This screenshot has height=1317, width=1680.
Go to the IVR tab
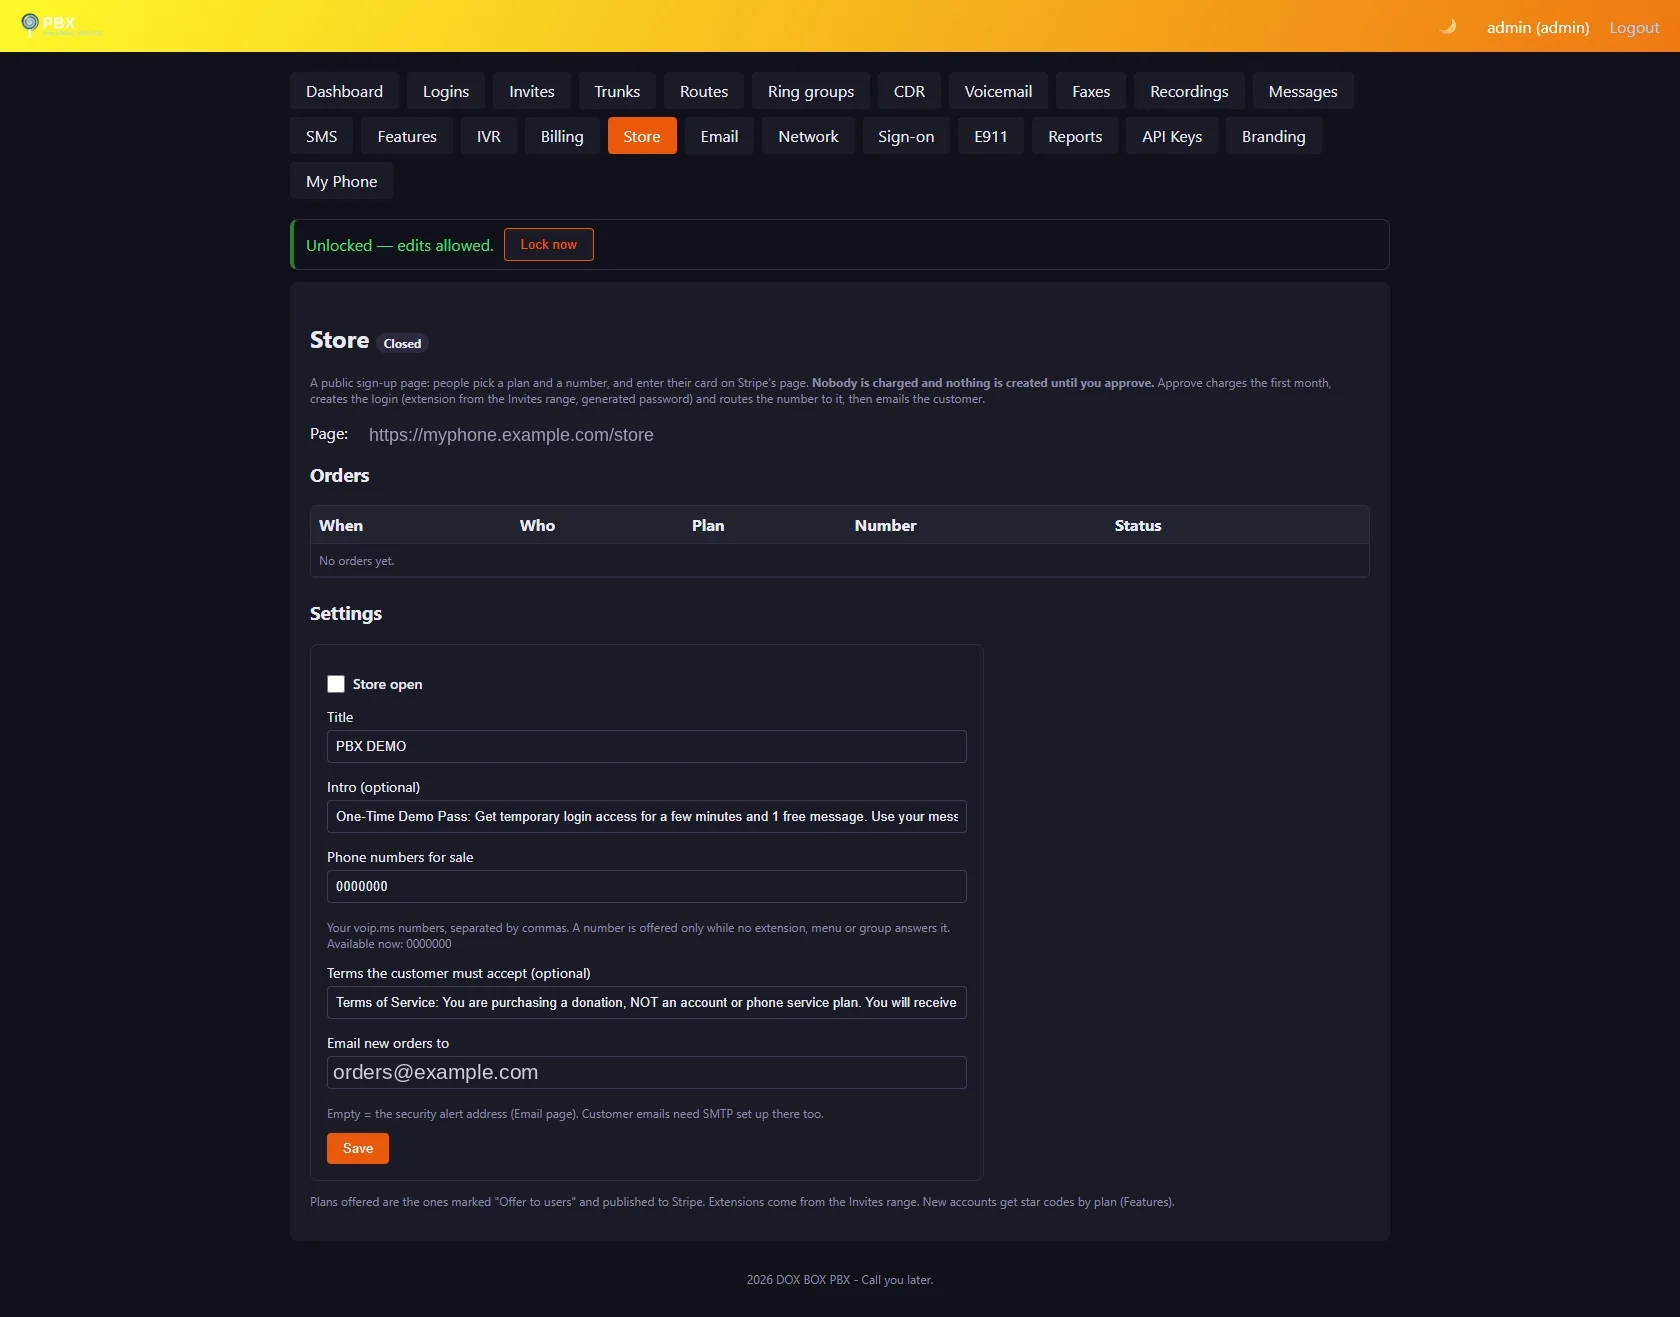(489, 136)
